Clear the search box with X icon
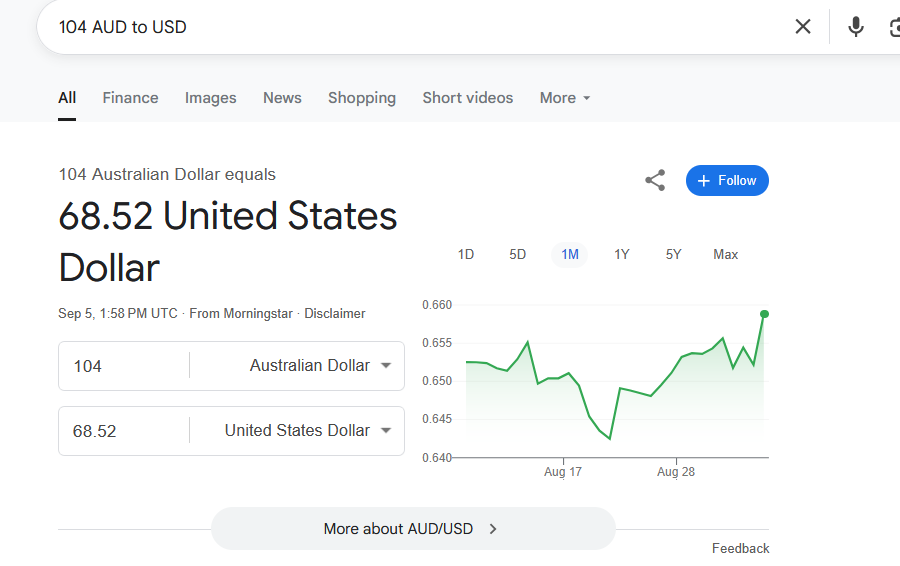 point(803,27)
